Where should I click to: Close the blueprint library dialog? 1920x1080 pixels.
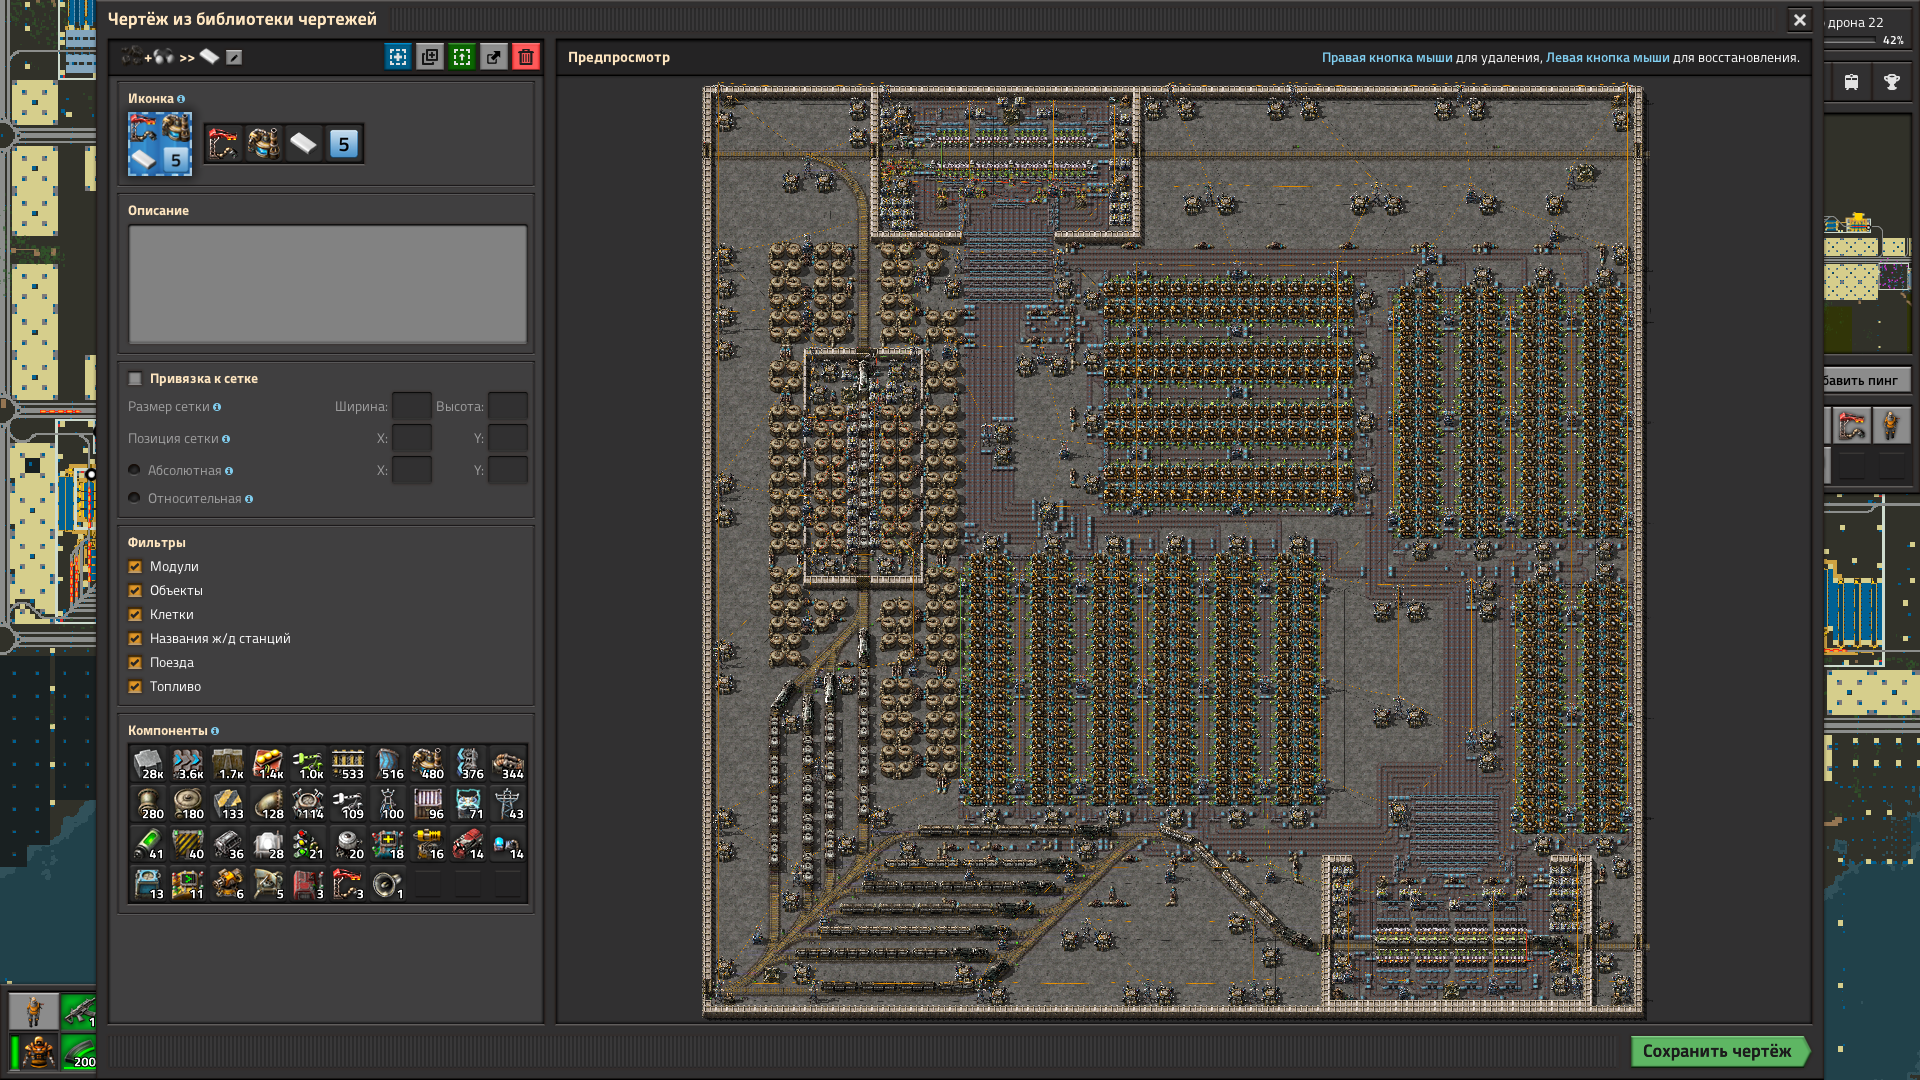coord(1800,20)
